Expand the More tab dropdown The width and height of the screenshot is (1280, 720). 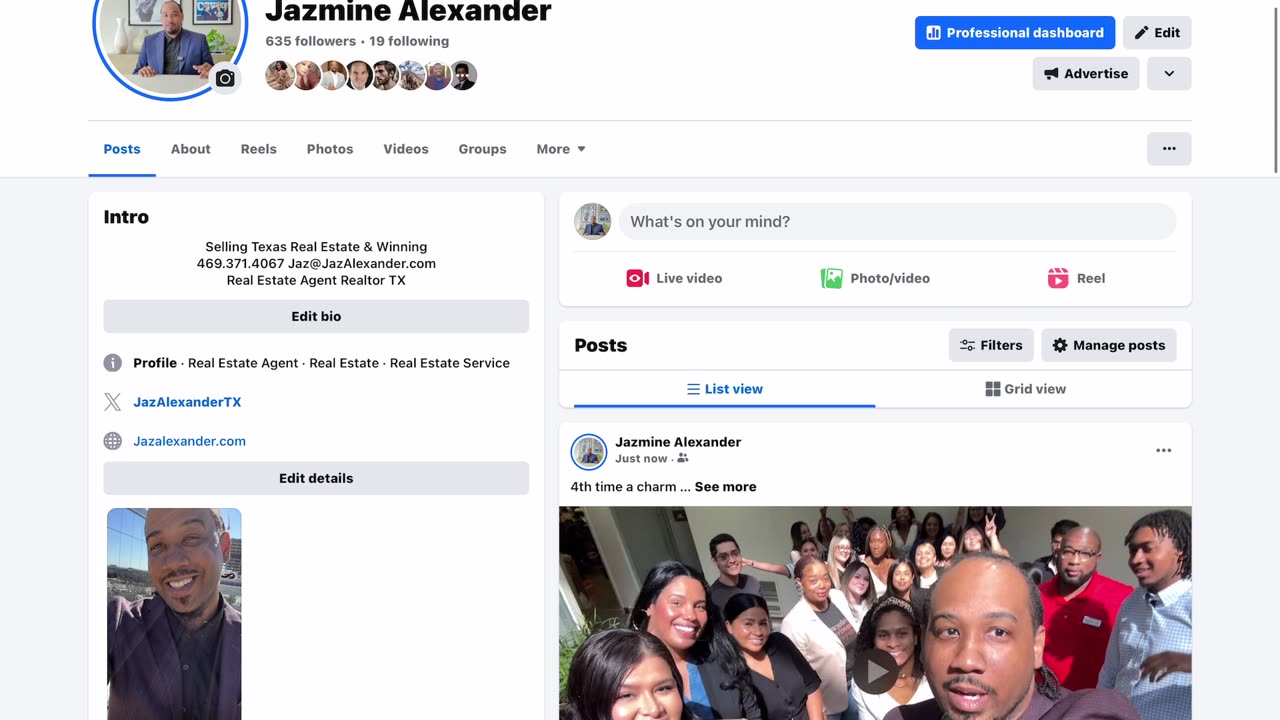[x=560, y=149]
